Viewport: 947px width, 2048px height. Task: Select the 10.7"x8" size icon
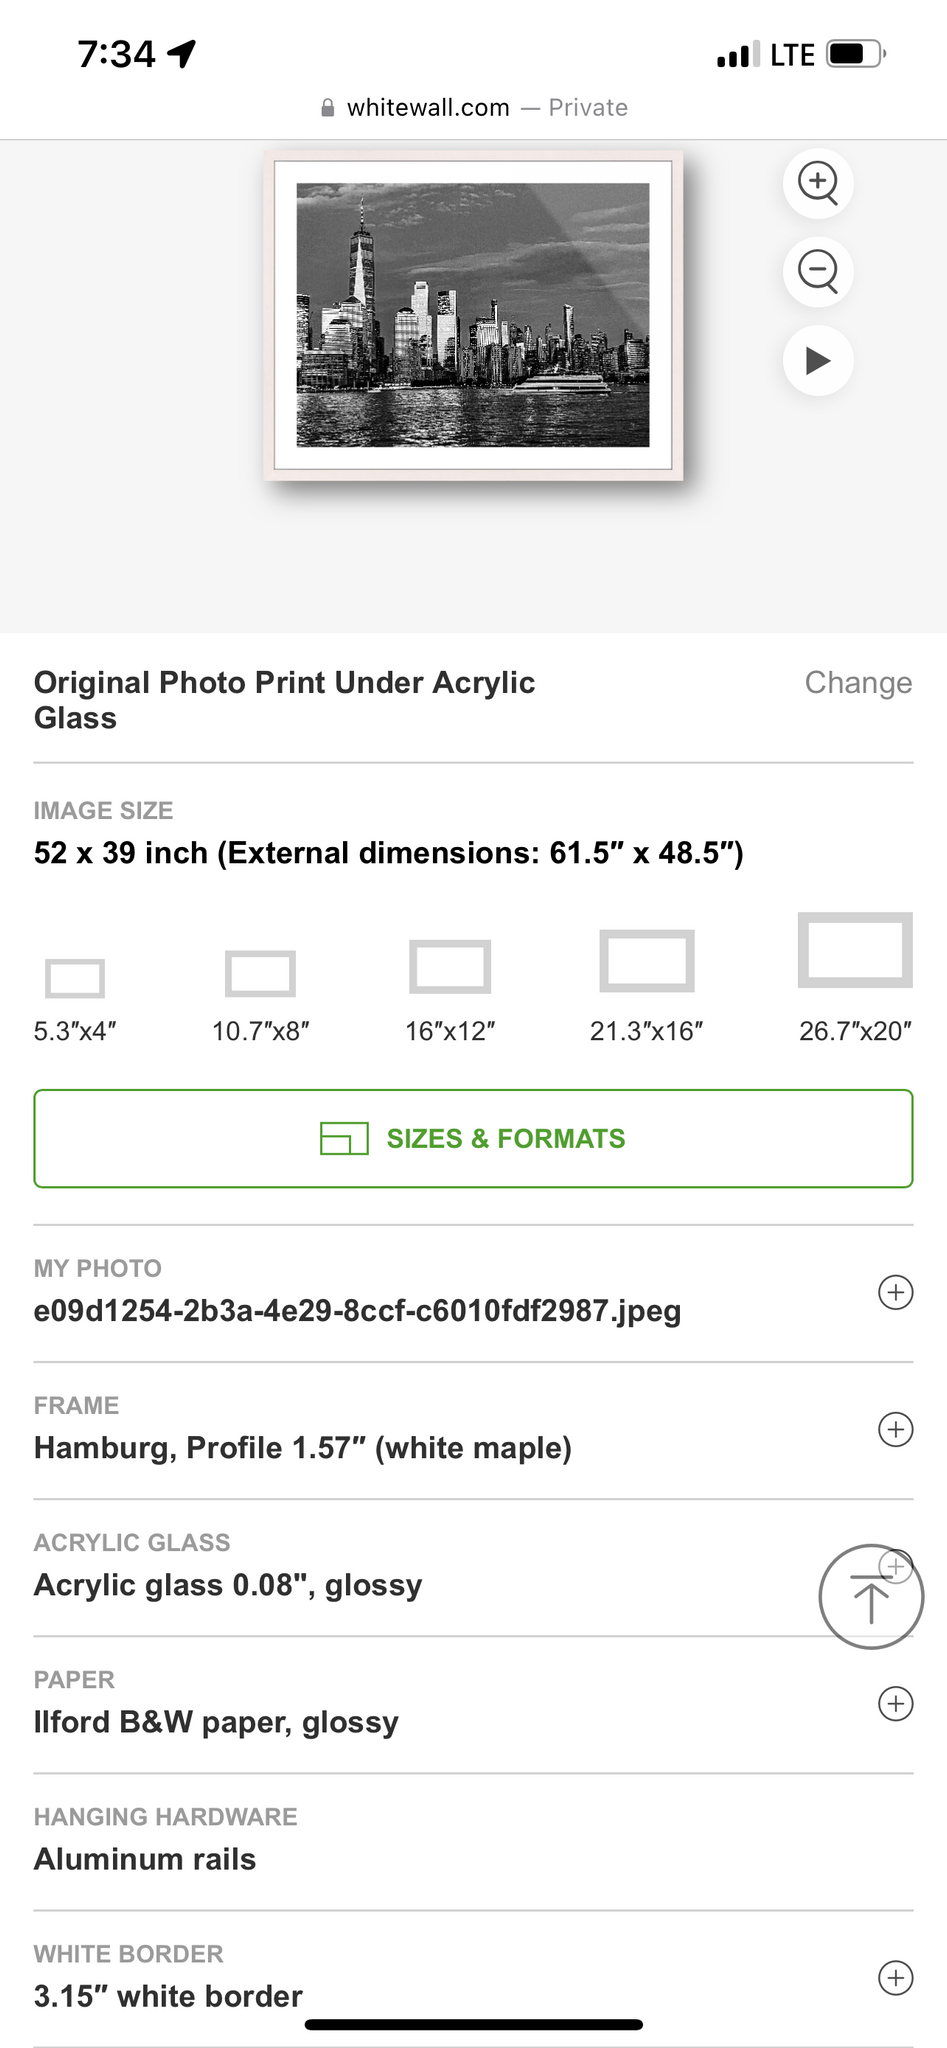[260, 973]
